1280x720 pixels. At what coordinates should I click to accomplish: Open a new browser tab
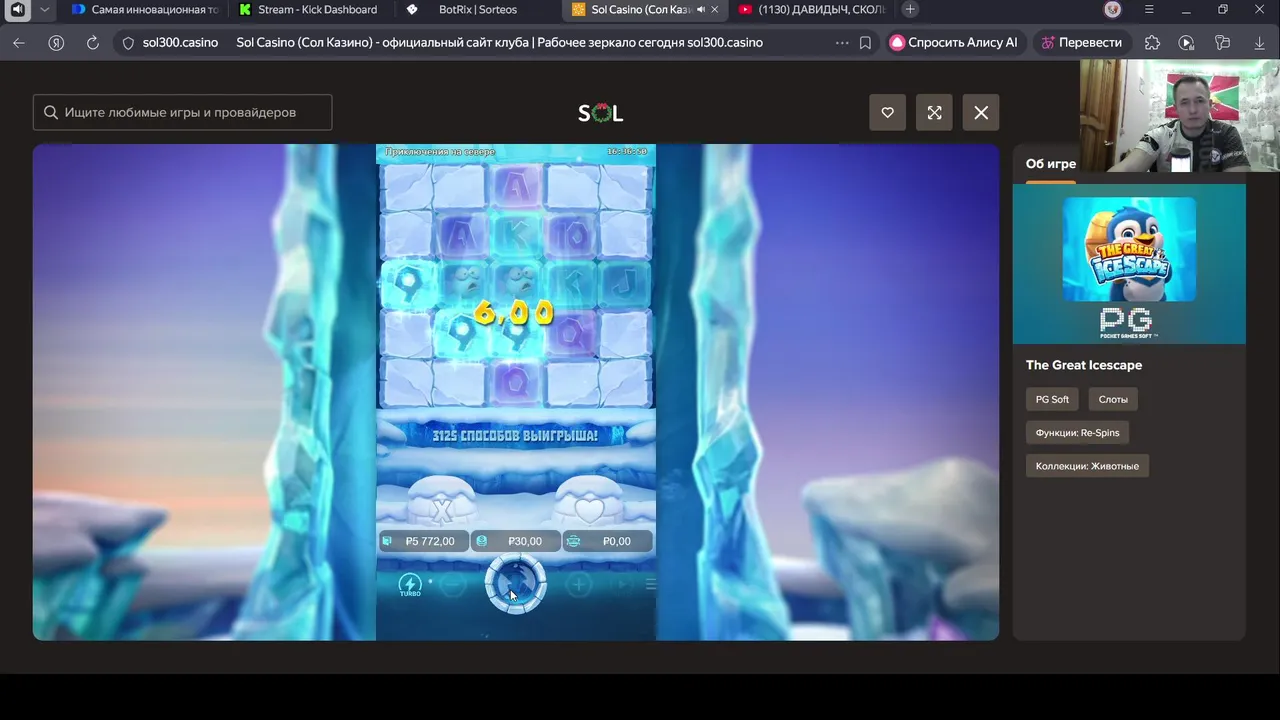(910, 10)
